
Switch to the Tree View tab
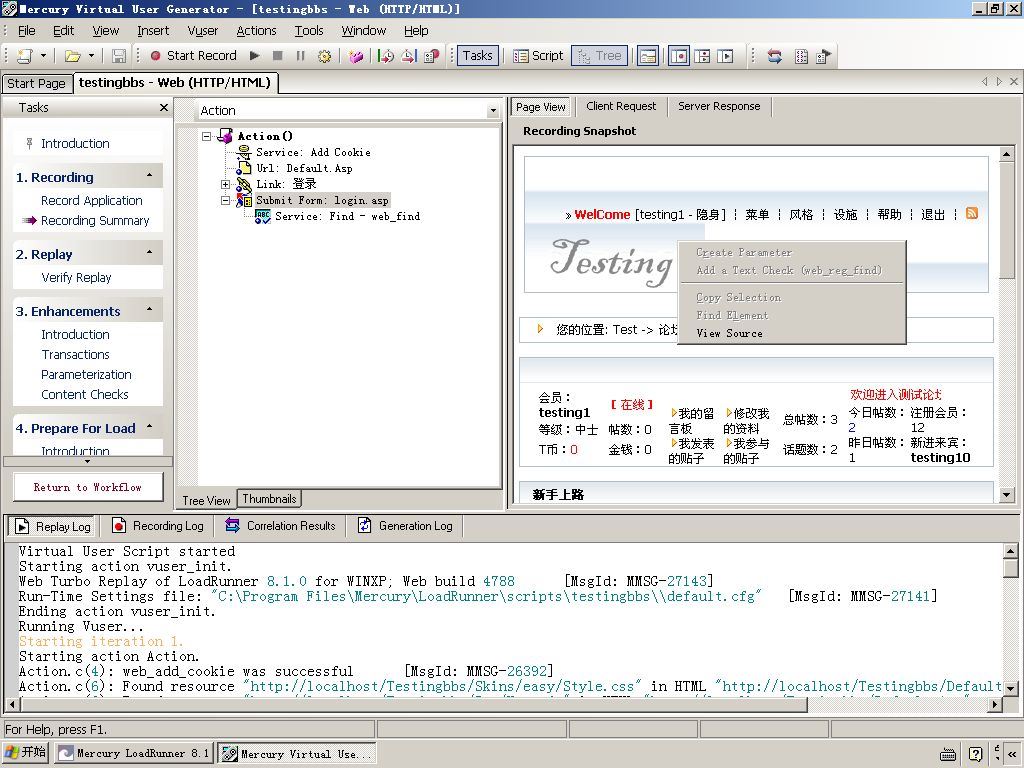tap(206, 500)
